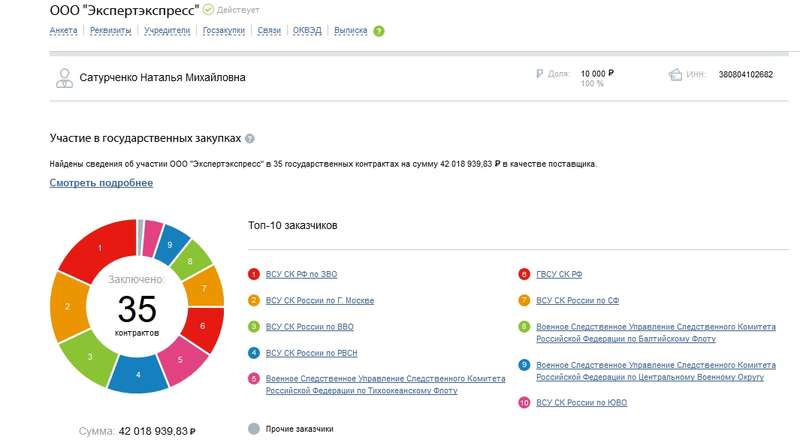The image size is (800, 446).
Task: Open the Центральному Военному Округу customer link
Action: [x=656, y=371]
